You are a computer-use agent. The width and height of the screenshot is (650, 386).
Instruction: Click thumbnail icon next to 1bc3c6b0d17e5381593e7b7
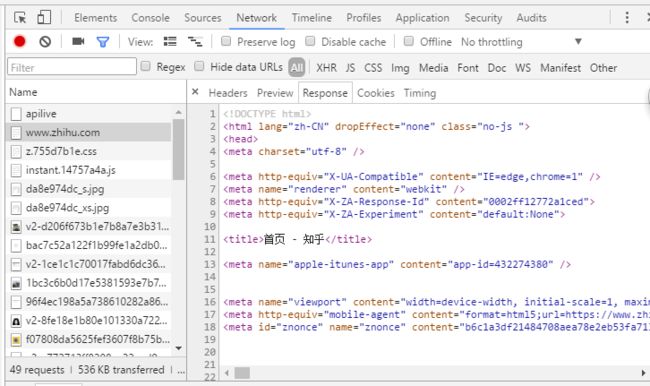click(16, 283)
